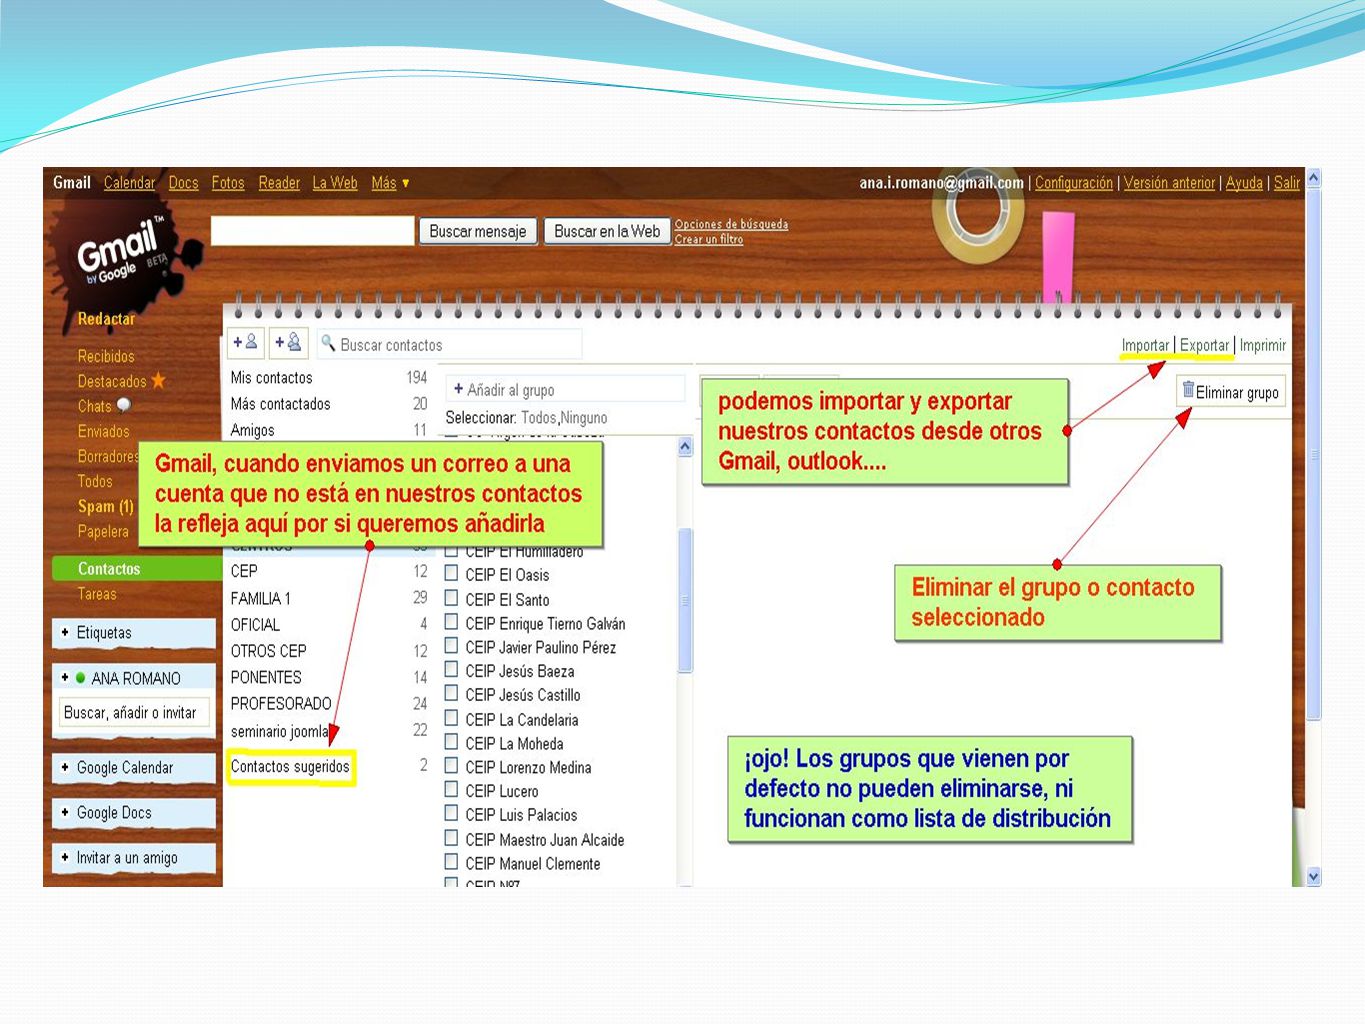Expand the Invitar a un amigo panel
The width and height of the screenshot is (1365, 1024).
65,857
